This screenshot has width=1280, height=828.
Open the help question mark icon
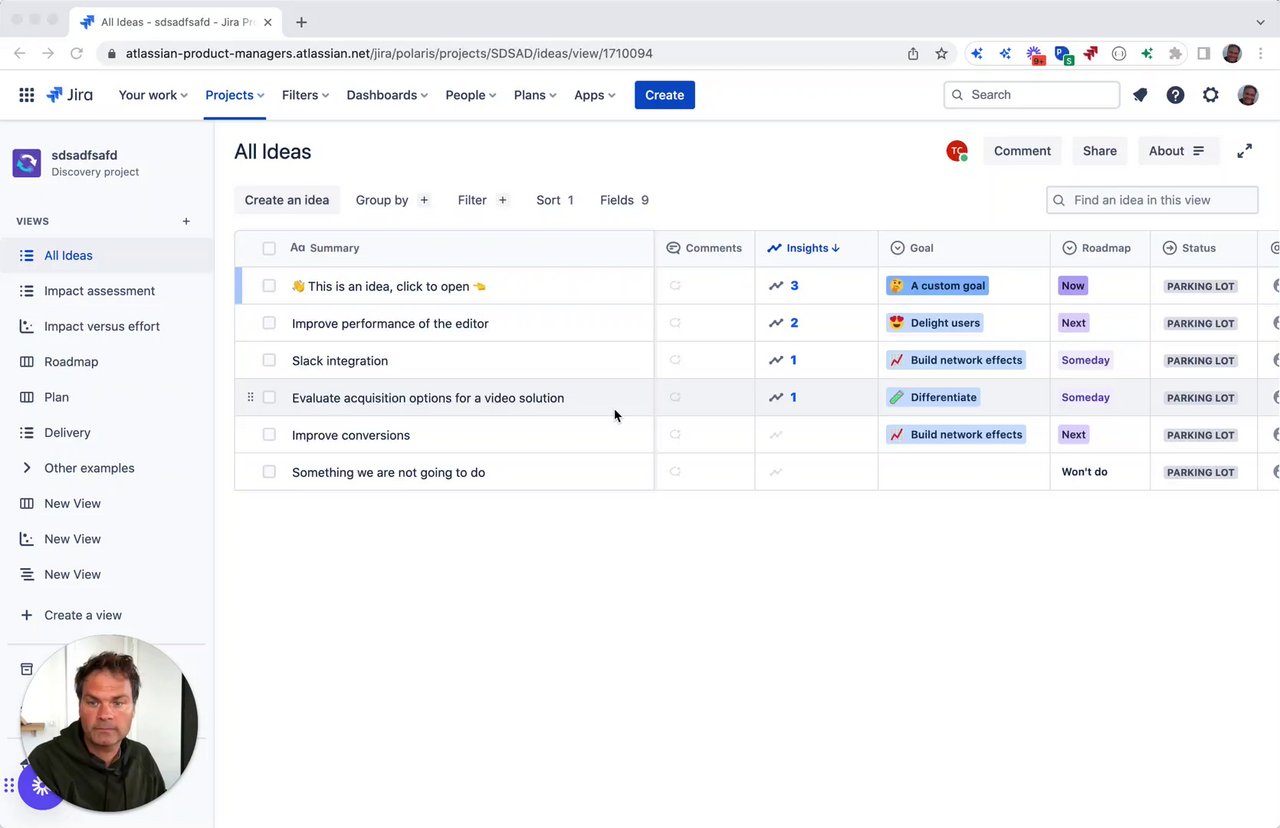(1175, 95)
